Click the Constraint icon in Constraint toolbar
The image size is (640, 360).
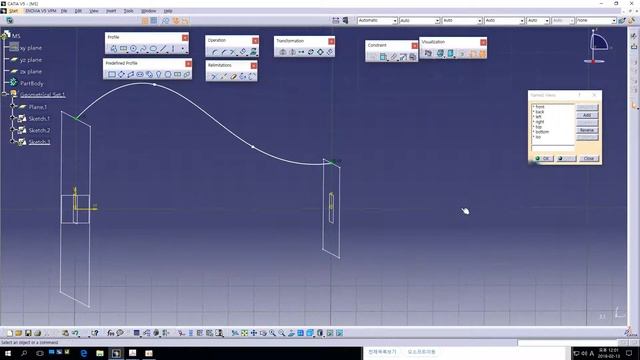click(x=383, y=57)
